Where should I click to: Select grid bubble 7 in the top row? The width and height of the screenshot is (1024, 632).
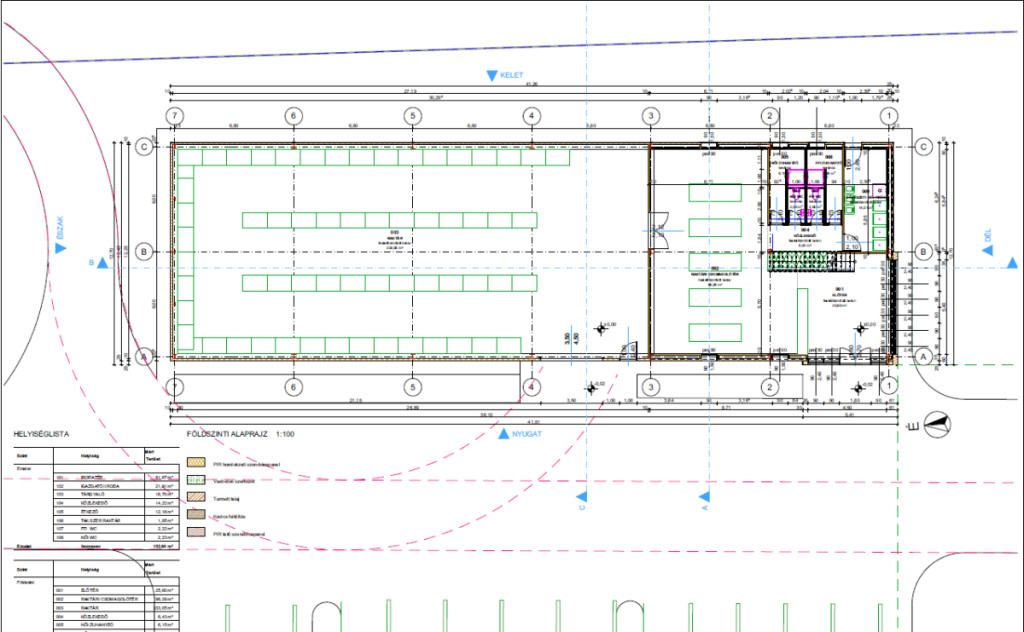pyautogui.click(x=176, y=116)
